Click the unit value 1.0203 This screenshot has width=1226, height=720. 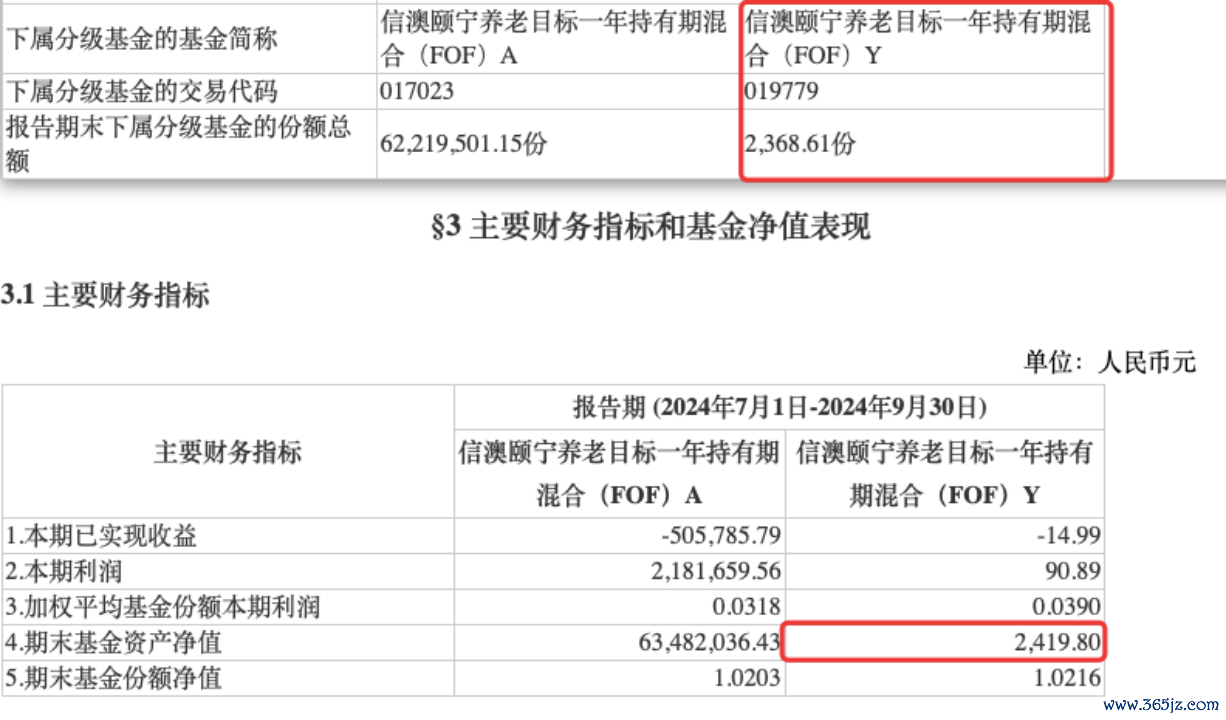[748, 678]
